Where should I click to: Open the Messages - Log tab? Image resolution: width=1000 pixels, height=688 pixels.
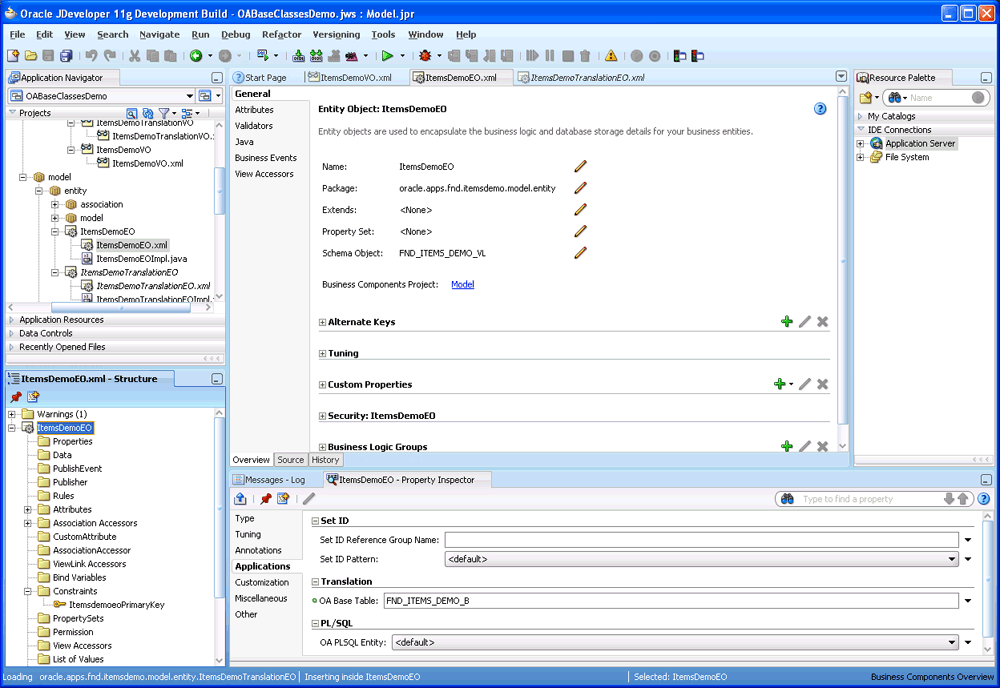[x=269, y=479]
